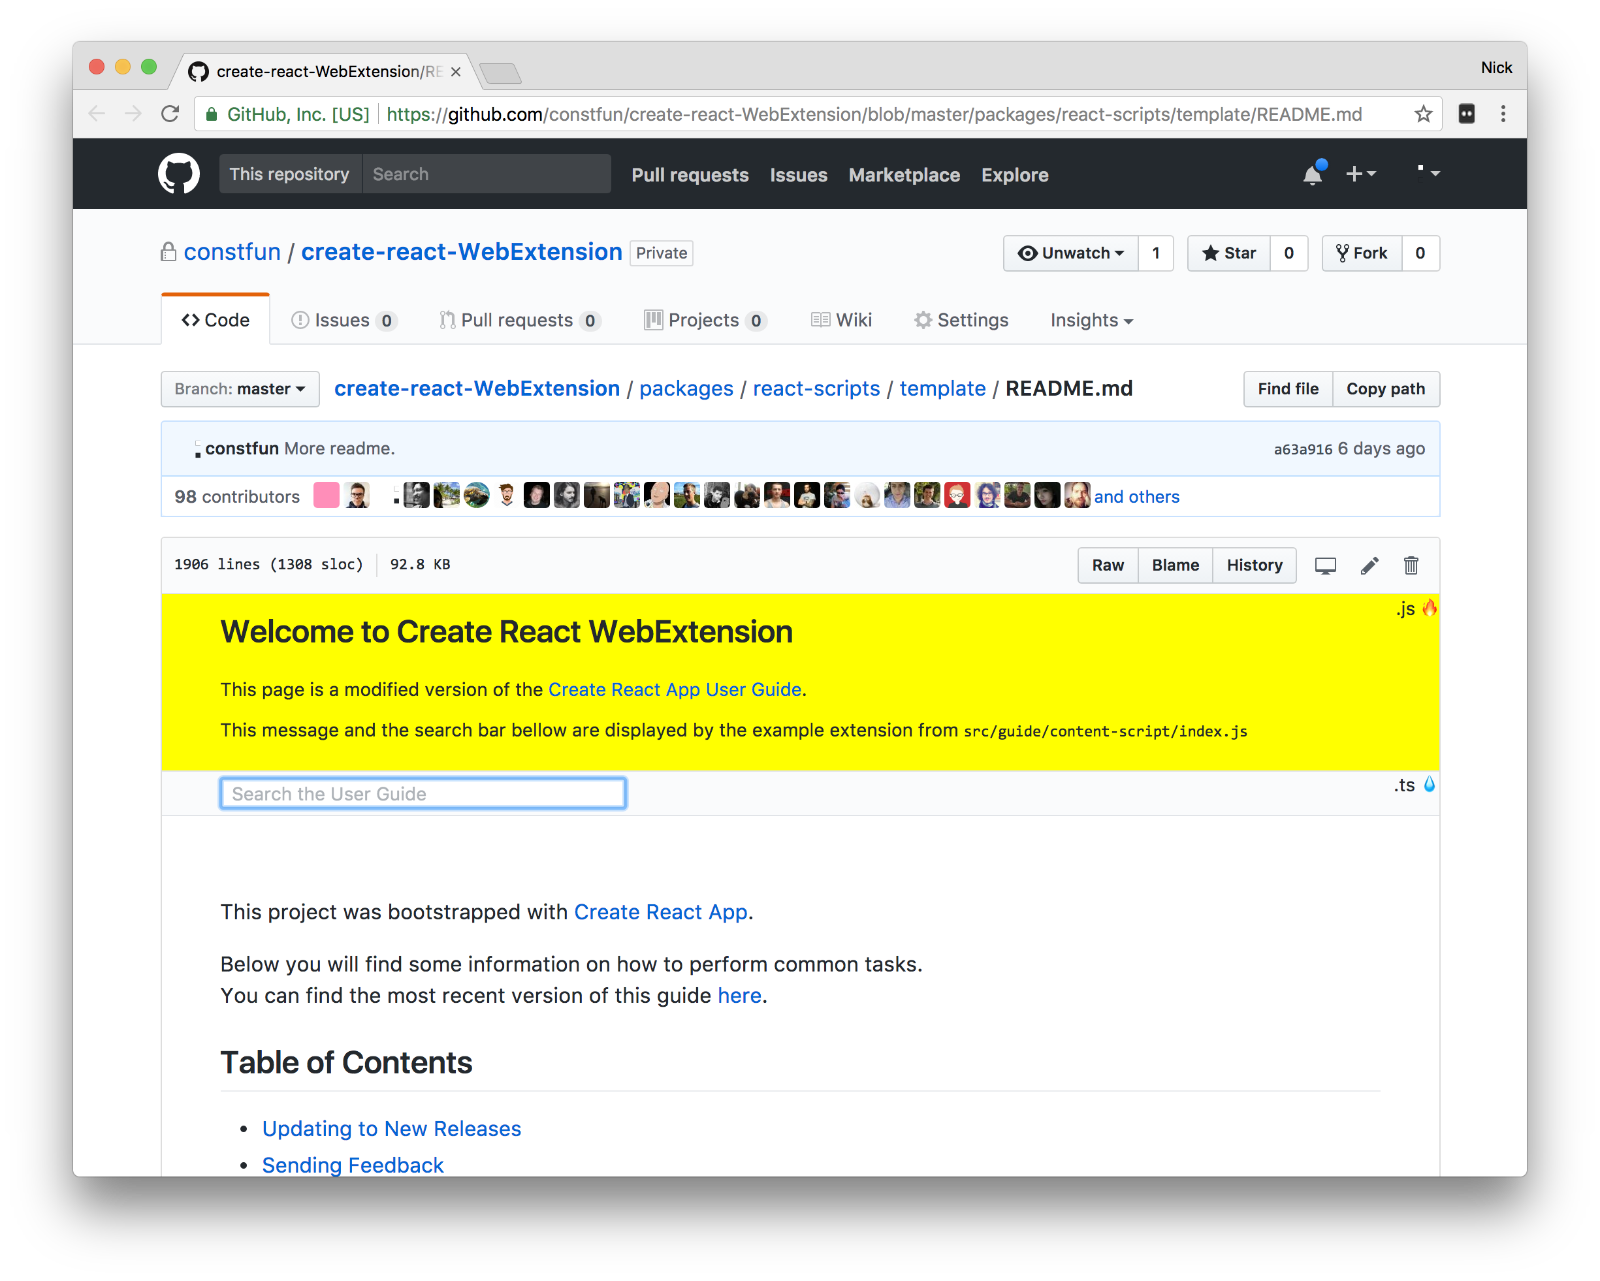Click the GitHub Octocat logo
1600x1281 pixels.
click(179, 174)
